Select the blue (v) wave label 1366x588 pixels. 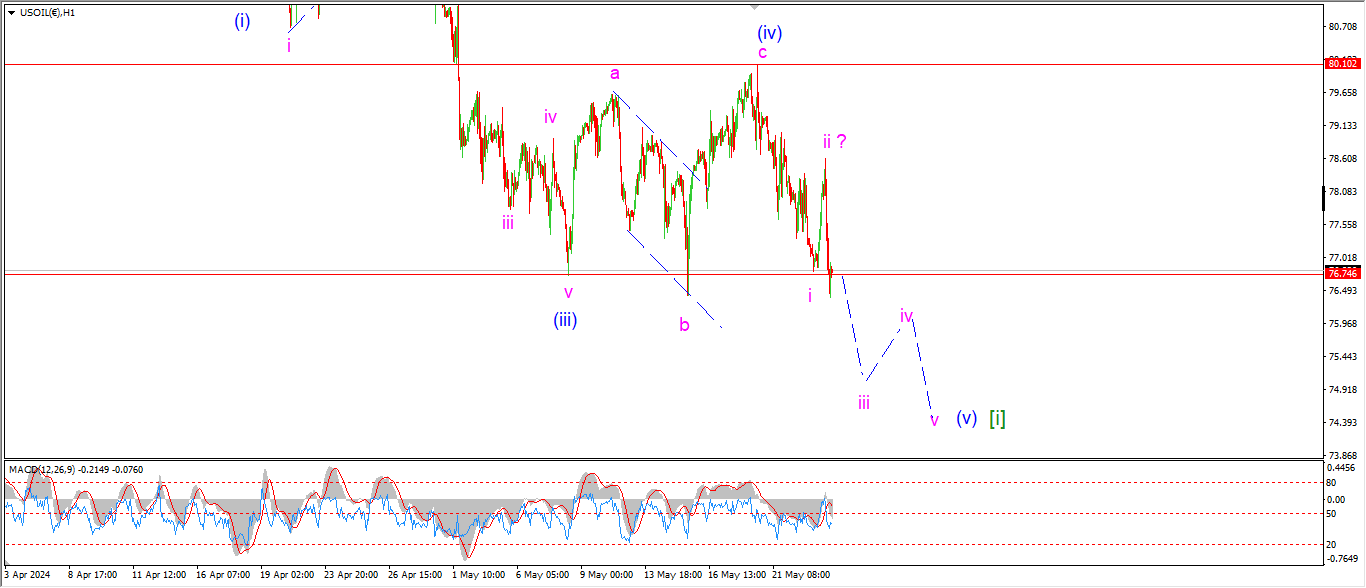coord(965,418)
